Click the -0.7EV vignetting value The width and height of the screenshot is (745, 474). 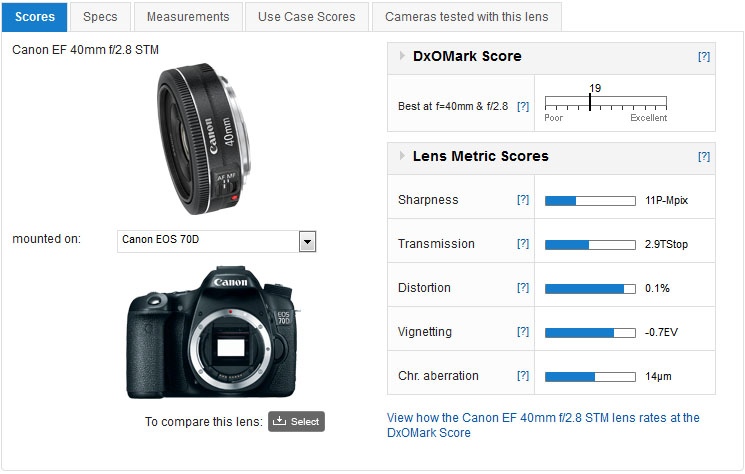pos(661,332)
